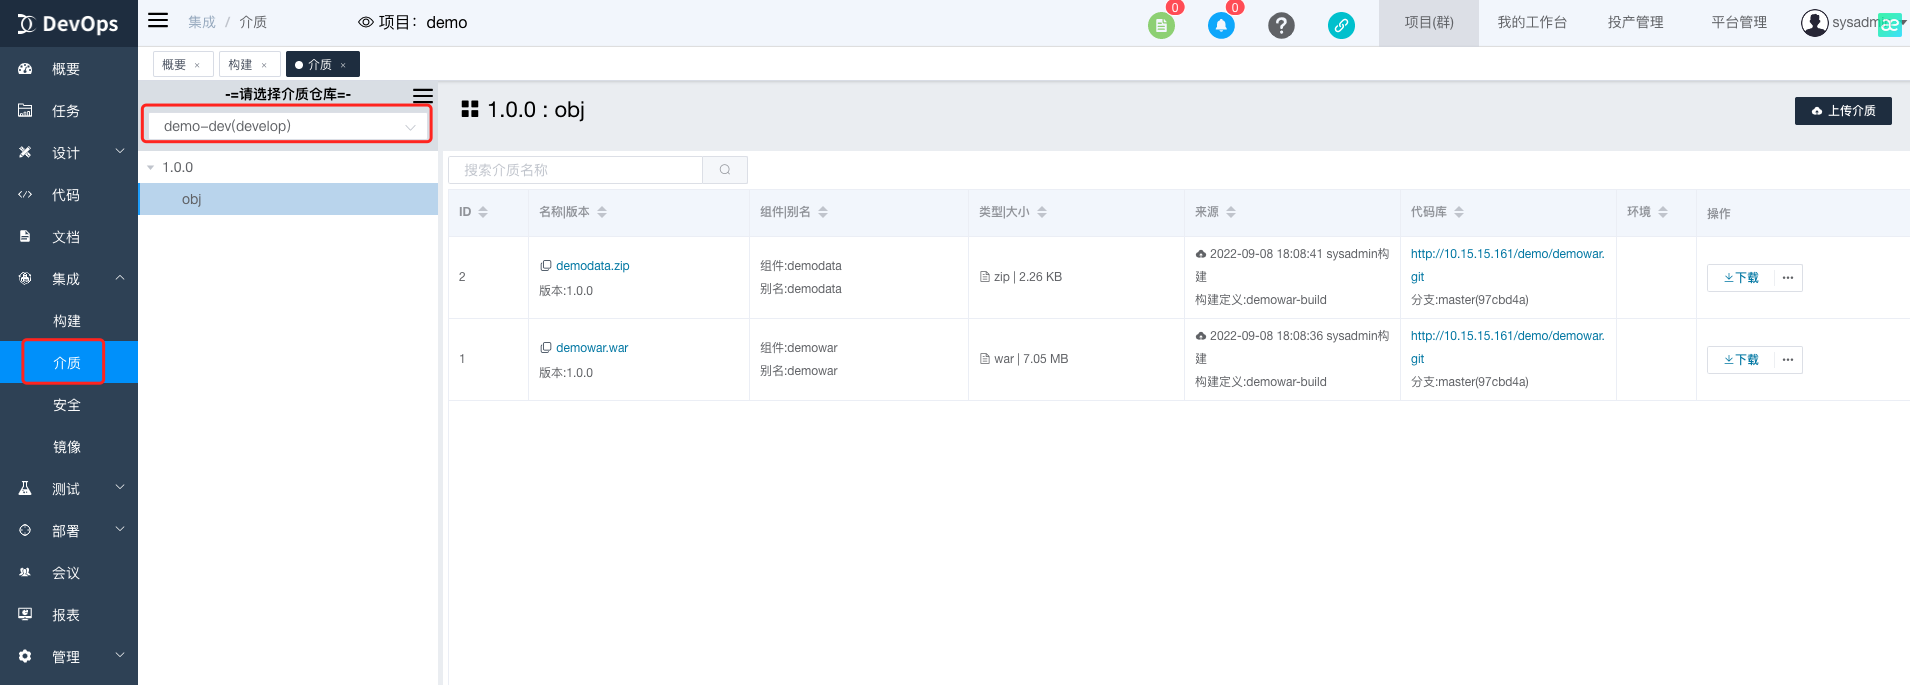Open the demo-dev(develop) repository dropdown
This screenshot has height=685, width=1910.
pos(288,126)
